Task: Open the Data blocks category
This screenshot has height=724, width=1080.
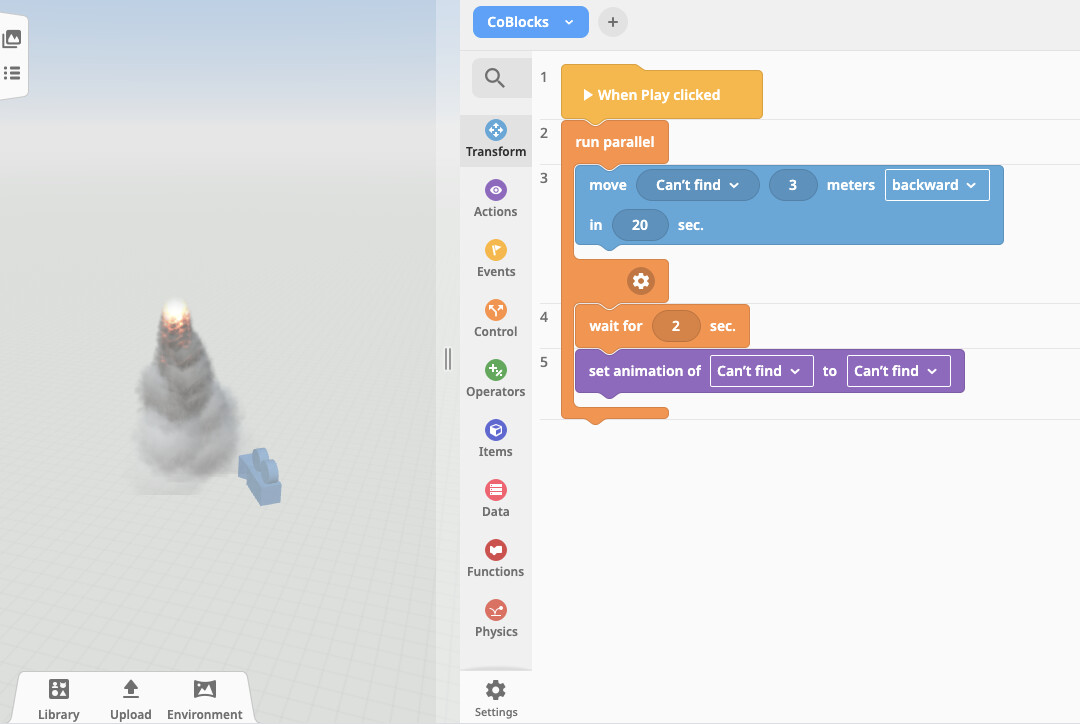Action: click(496, 499)
